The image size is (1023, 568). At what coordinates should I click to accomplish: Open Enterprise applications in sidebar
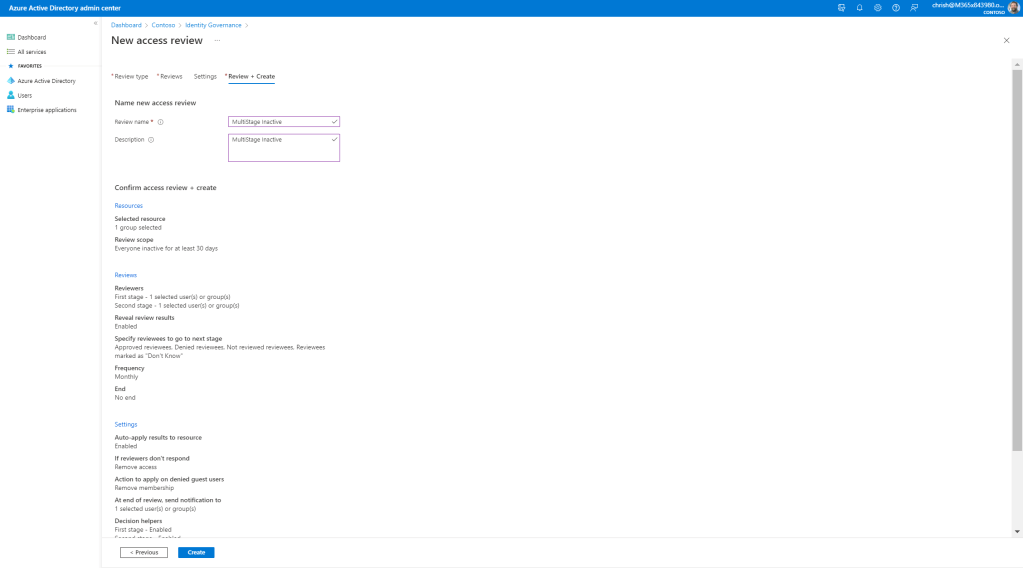(x=46, y=110)
